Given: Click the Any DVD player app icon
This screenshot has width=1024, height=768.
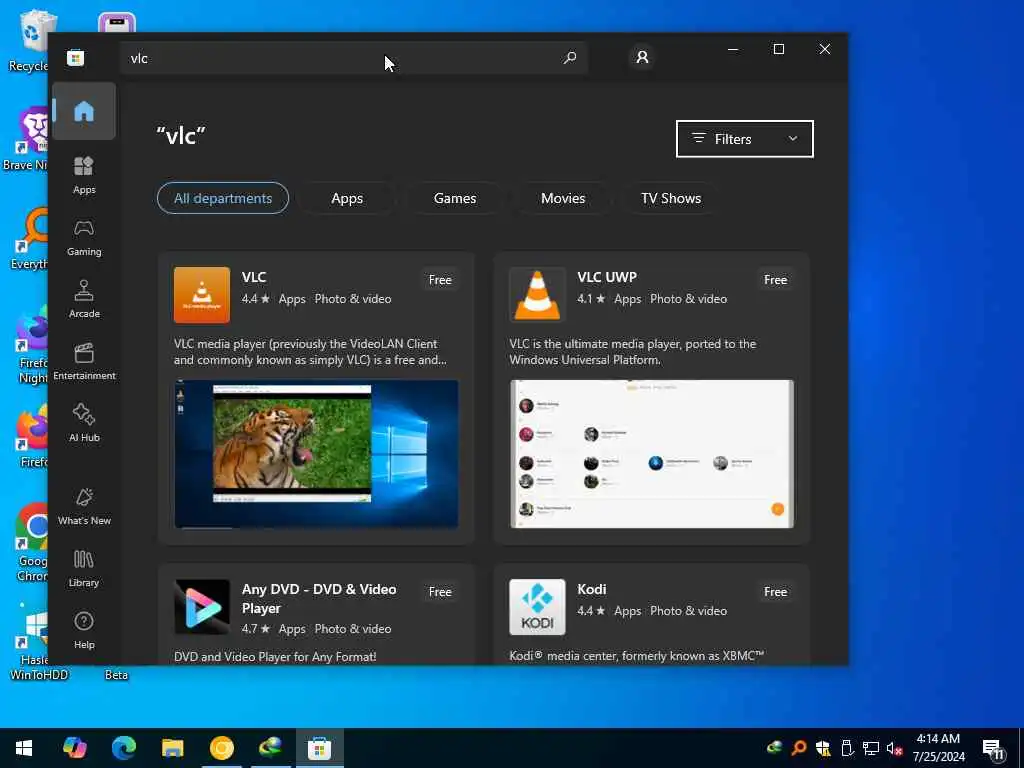Looking at the screenshot, I should (x=202, y=607).
